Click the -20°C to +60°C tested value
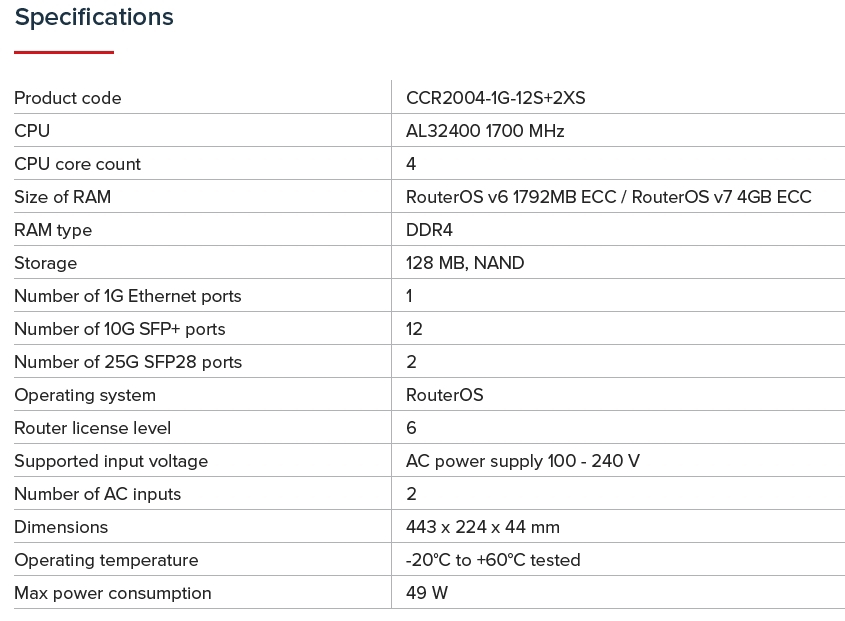 (493, 560)
